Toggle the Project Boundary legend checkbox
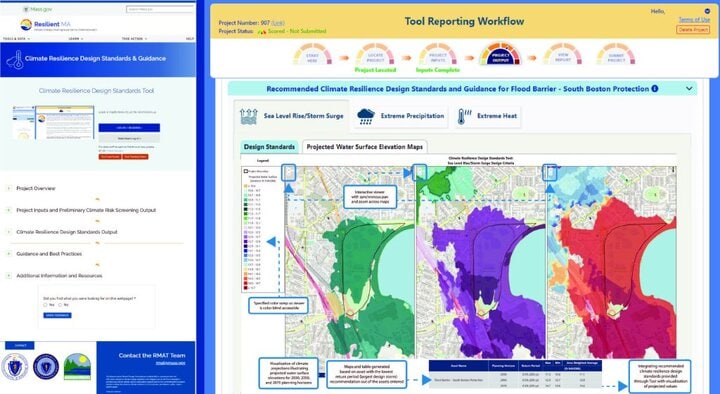Screen dimensions: 720x394 tap(246, 171)
